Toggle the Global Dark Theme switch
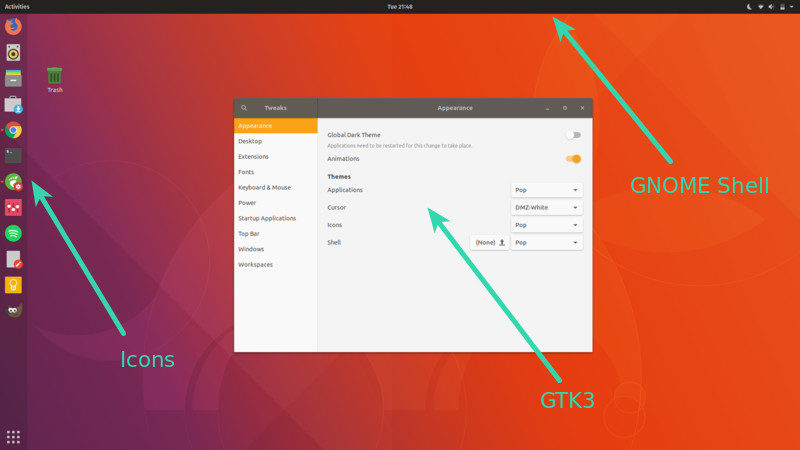This screenshot has height=450, width=800. click(x=573, y=135)
